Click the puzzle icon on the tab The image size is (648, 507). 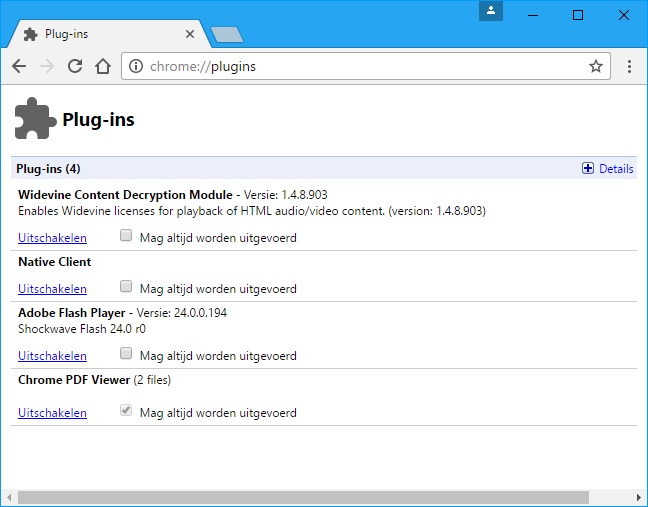[30, 34]
